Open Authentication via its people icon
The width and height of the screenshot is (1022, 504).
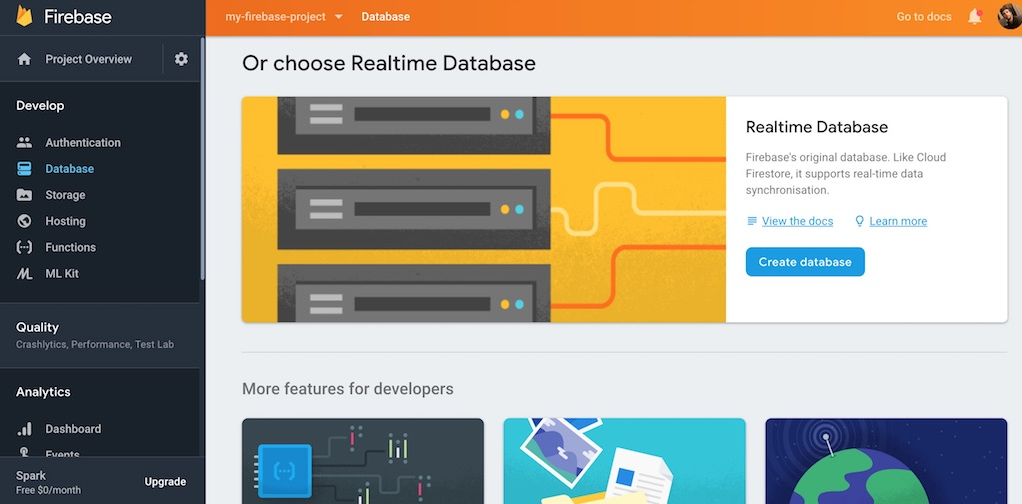pyautogui.click(x=24, y=142)
